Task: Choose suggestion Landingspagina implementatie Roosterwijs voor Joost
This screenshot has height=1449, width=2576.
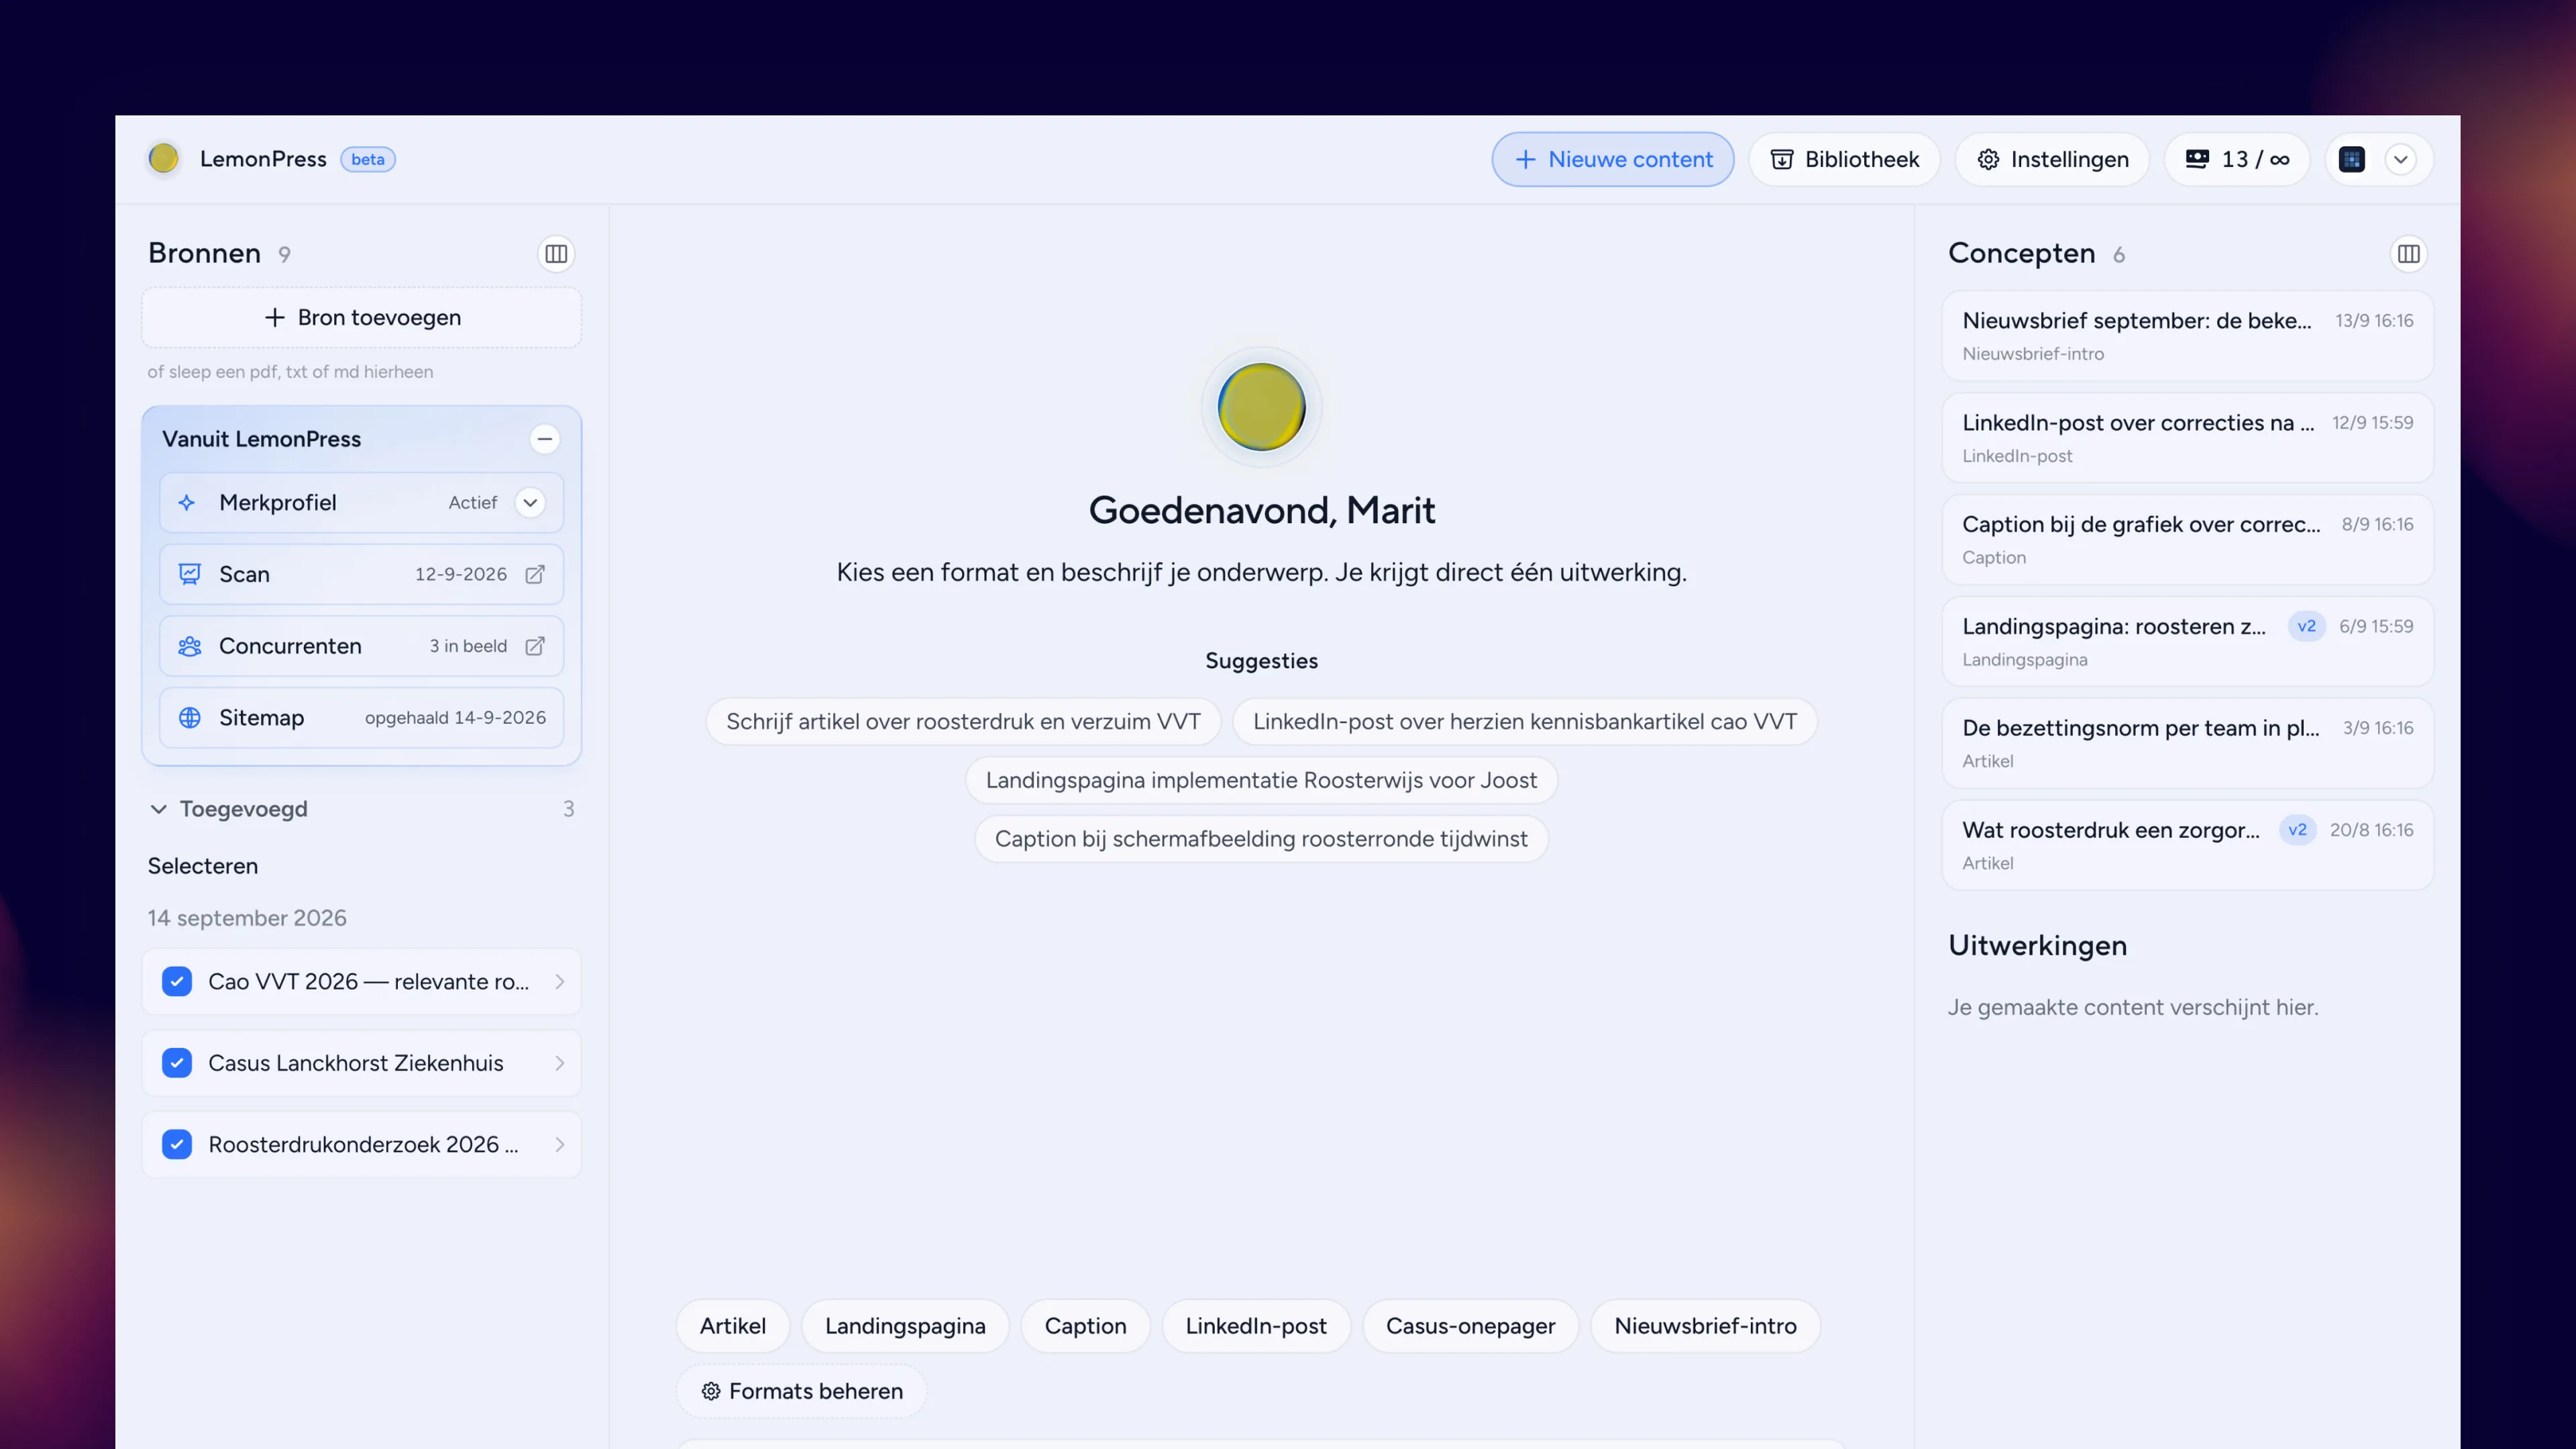Action: pyautogui.click(x=1261, y=780)
